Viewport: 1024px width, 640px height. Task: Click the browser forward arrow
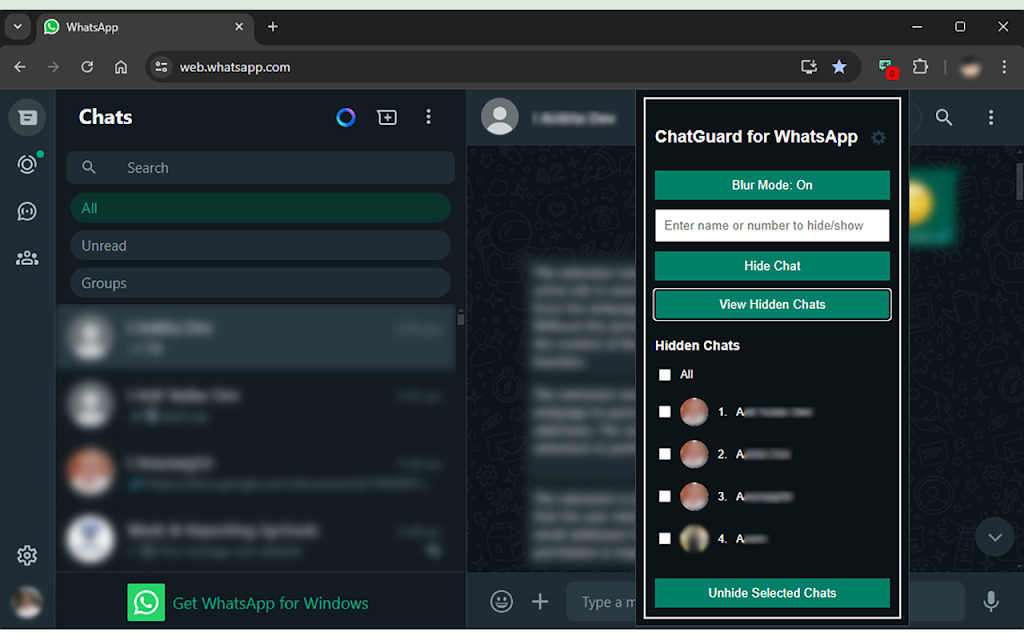pyautogui.click(x=54, y=67)
